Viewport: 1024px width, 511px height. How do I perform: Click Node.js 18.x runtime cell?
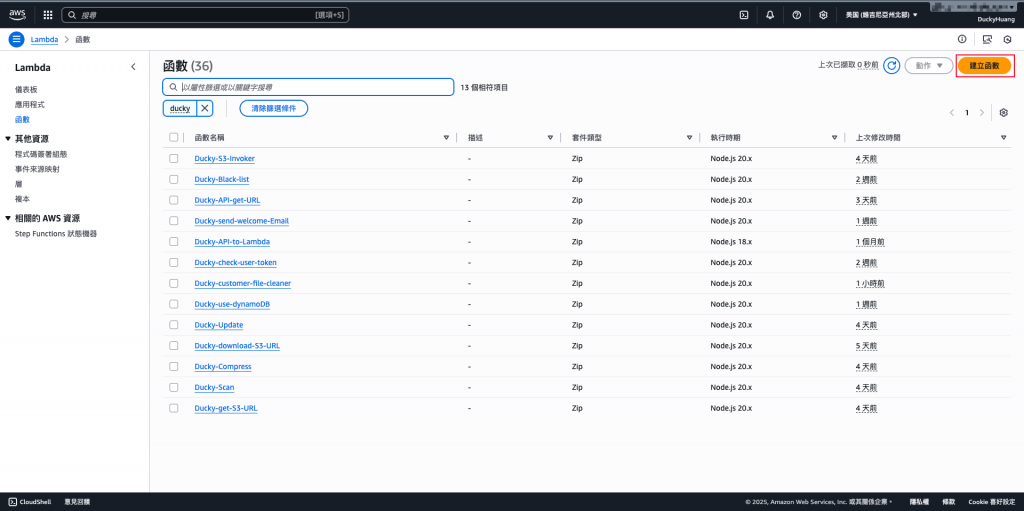click(731, 241)
